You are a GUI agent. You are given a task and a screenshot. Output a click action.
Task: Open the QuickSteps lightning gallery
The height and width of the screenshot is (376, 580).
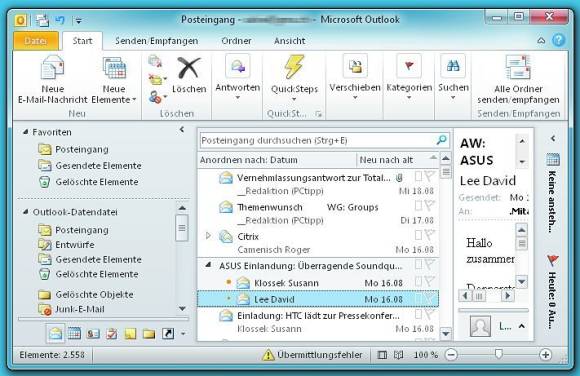(294, 78)
